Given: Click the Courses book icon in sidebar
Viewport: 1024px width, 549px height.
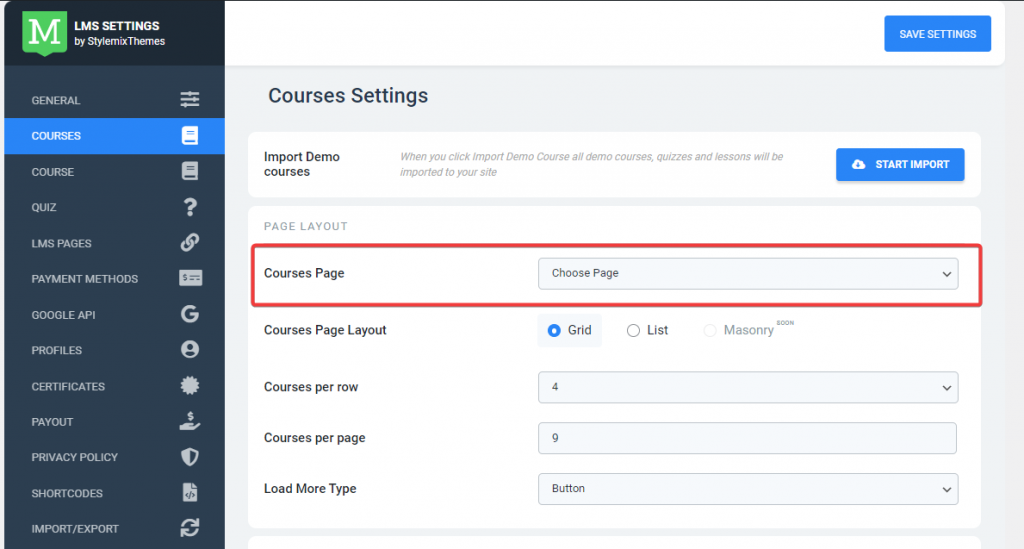Looking at the screenshot, I should click(190, 135).
